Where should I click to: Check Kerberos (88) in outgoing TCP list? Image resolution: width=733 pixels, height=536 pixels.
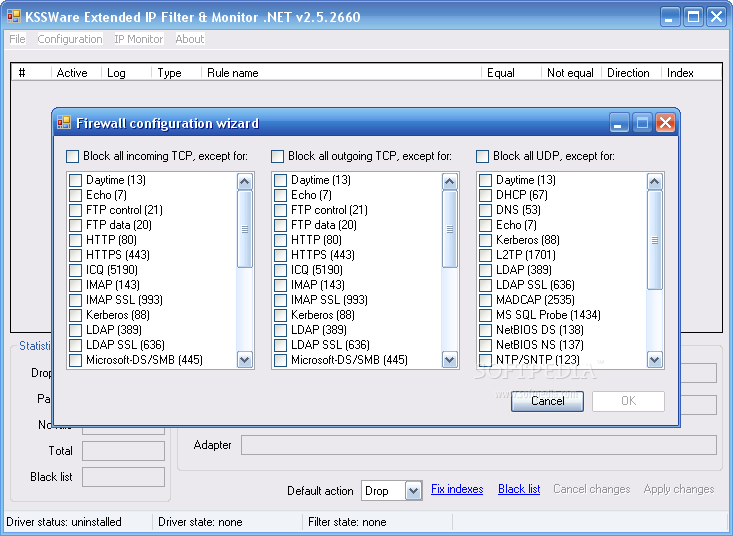pos(280,315)
